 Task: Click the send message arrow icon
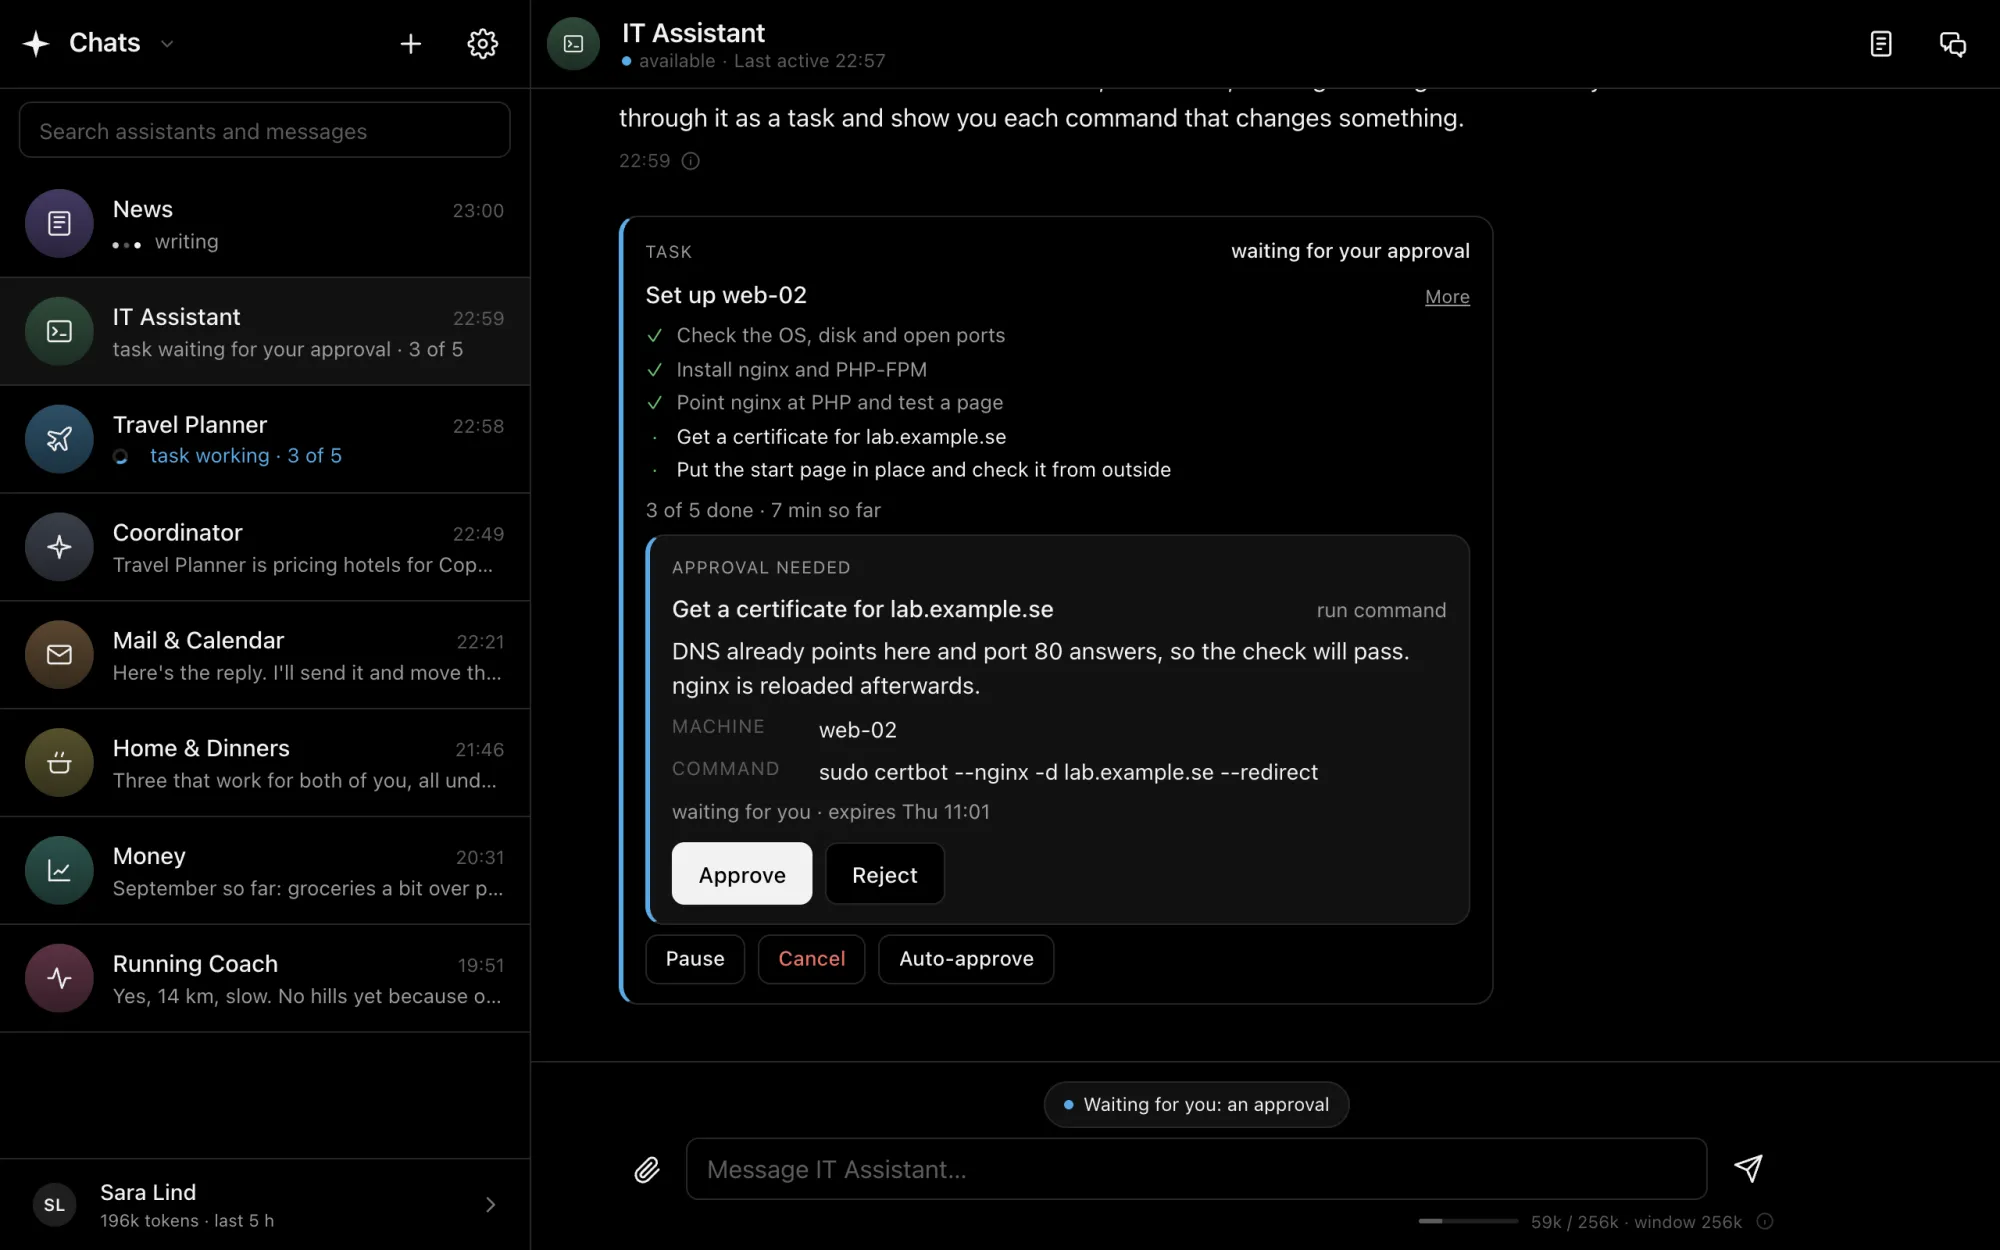coord(1748,1168)
